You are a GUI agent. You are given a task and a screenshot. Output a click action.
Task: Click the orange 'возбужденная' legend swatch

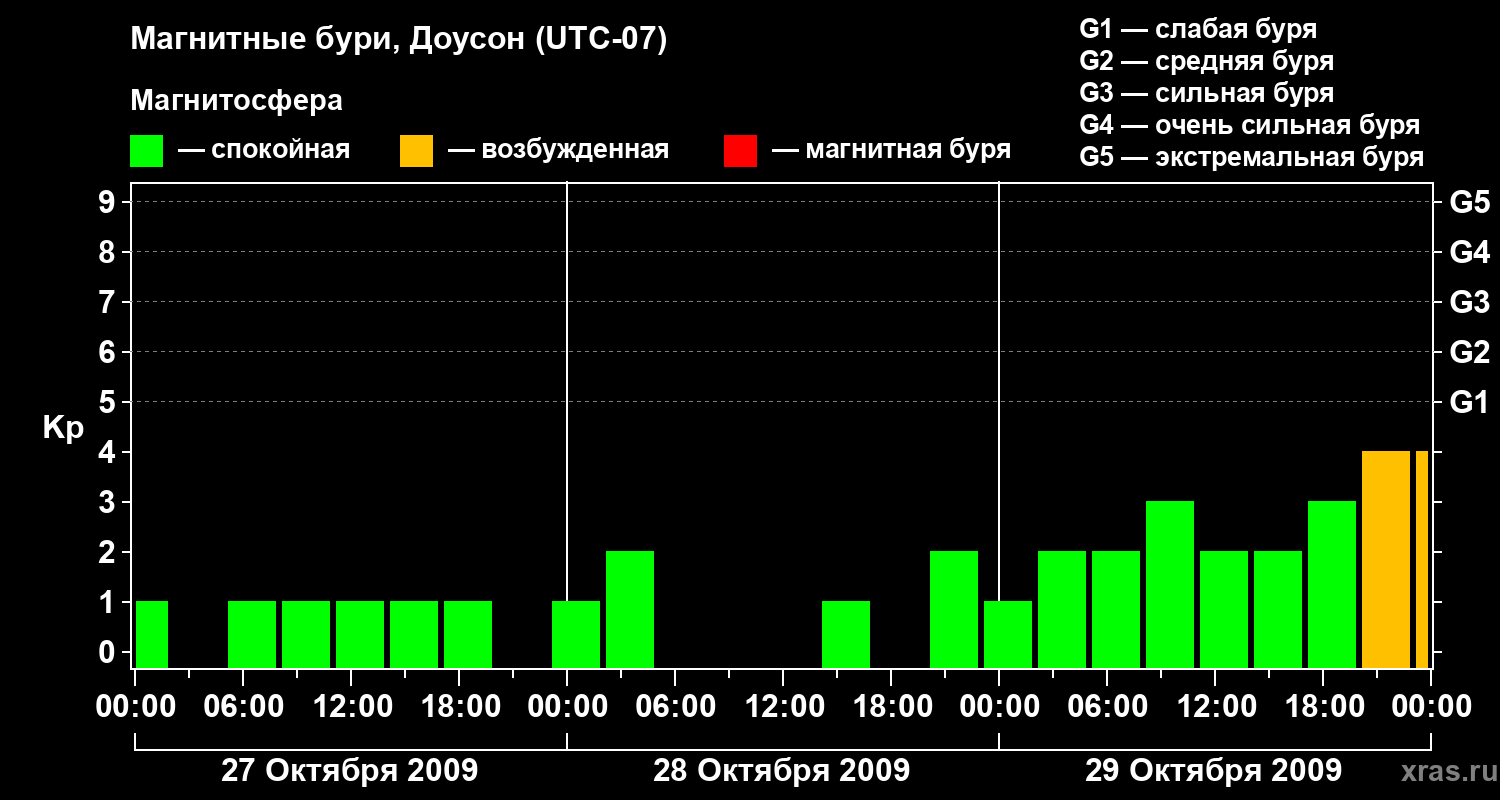(416, 151)
